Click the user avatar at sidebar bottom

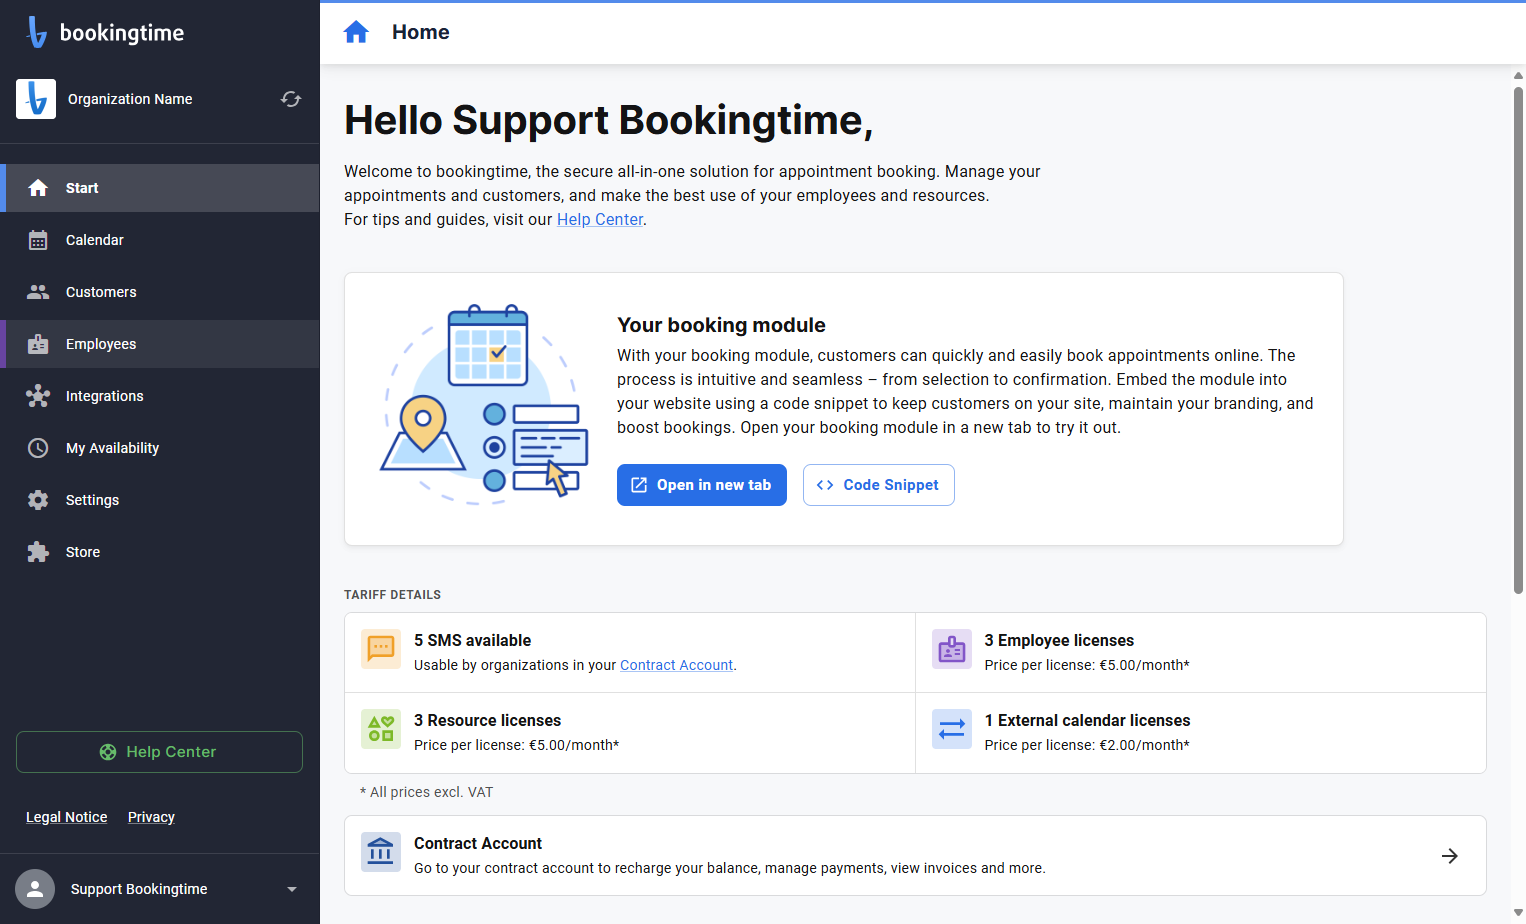(35, 889)
